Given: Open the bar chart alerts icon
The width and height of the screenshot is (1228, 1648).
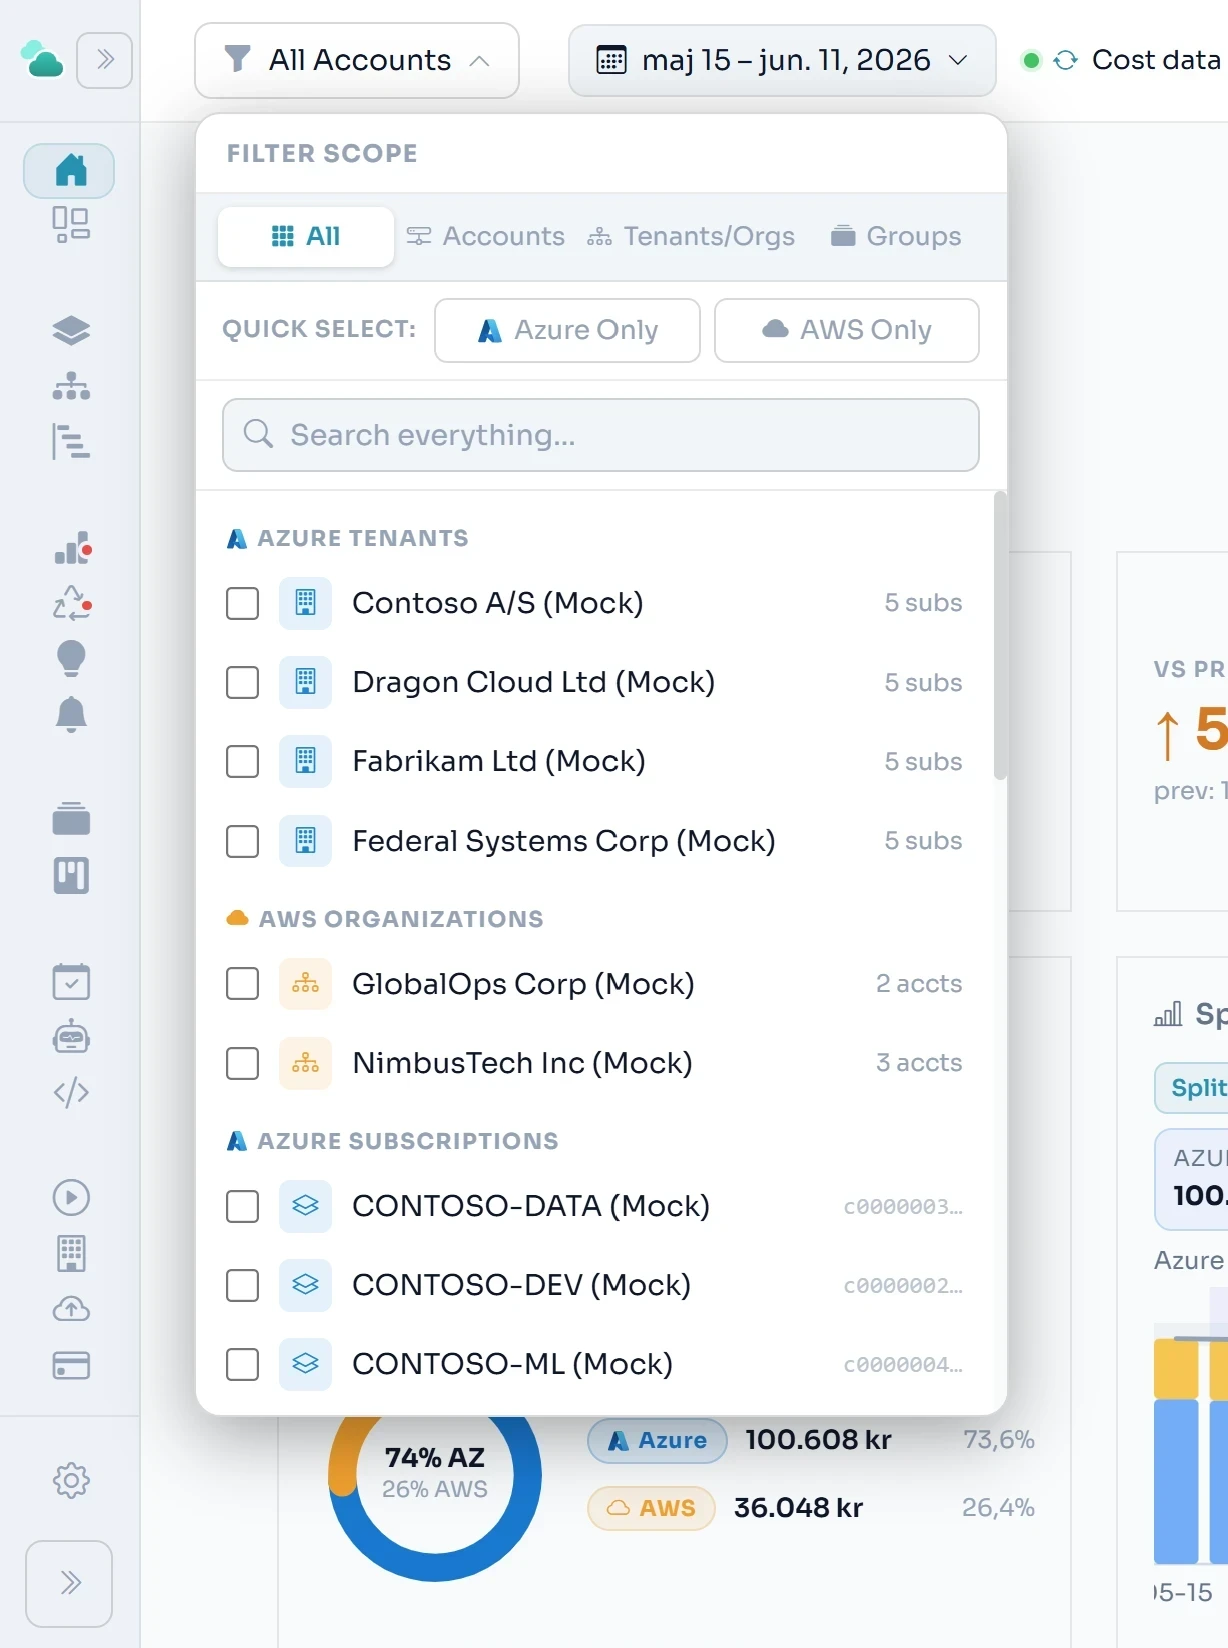Looking at the screenshot, I should point(72,548).
